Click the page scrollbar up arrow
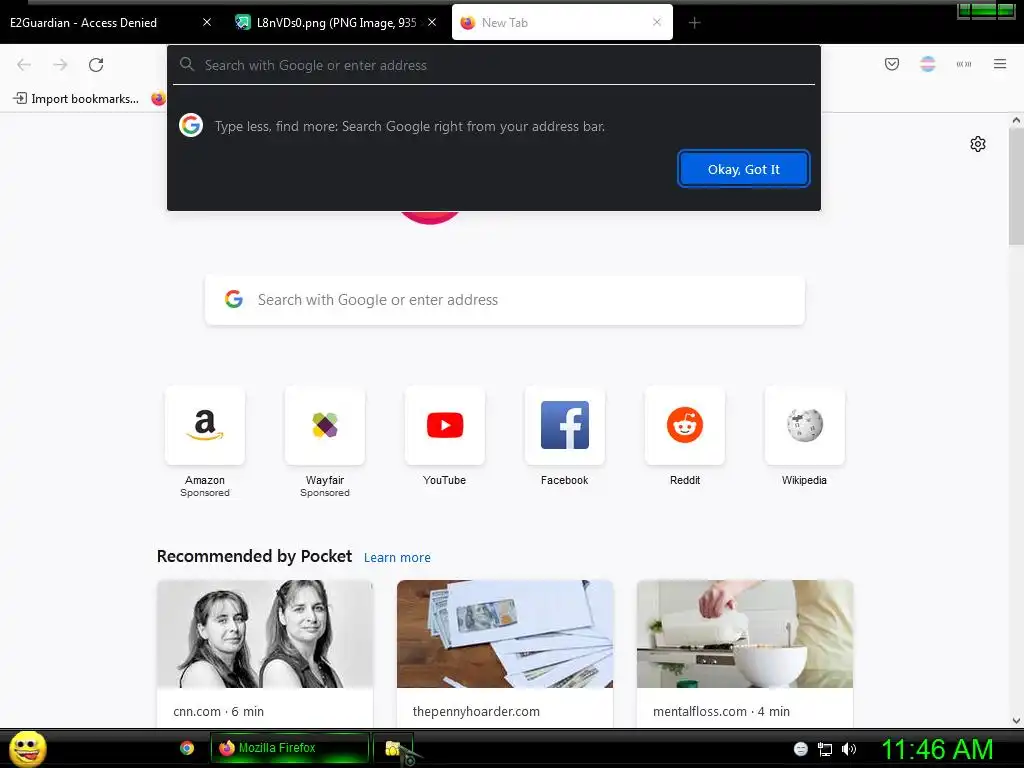Viewport: 1024px width, 768px height. coord(1016,120)
